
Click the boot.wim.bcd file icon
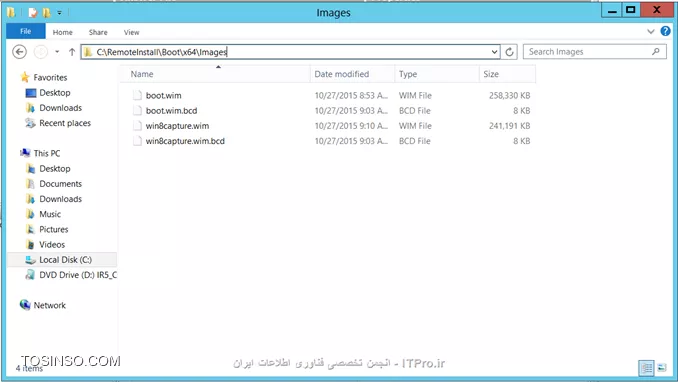point(137,111)
